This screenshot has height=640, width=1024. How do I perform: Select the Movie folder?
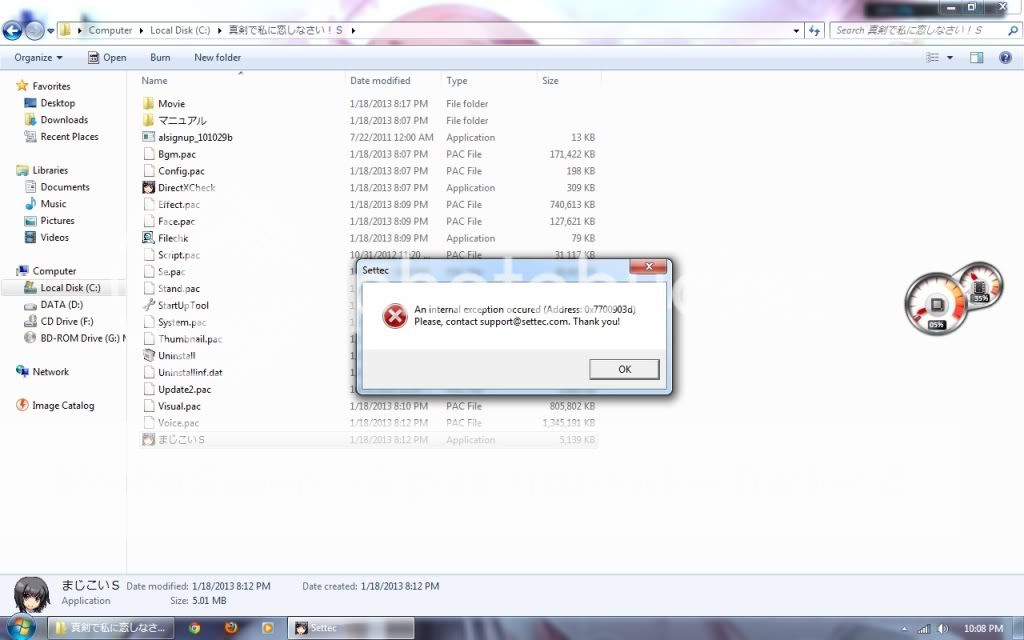tap(171, 104)
